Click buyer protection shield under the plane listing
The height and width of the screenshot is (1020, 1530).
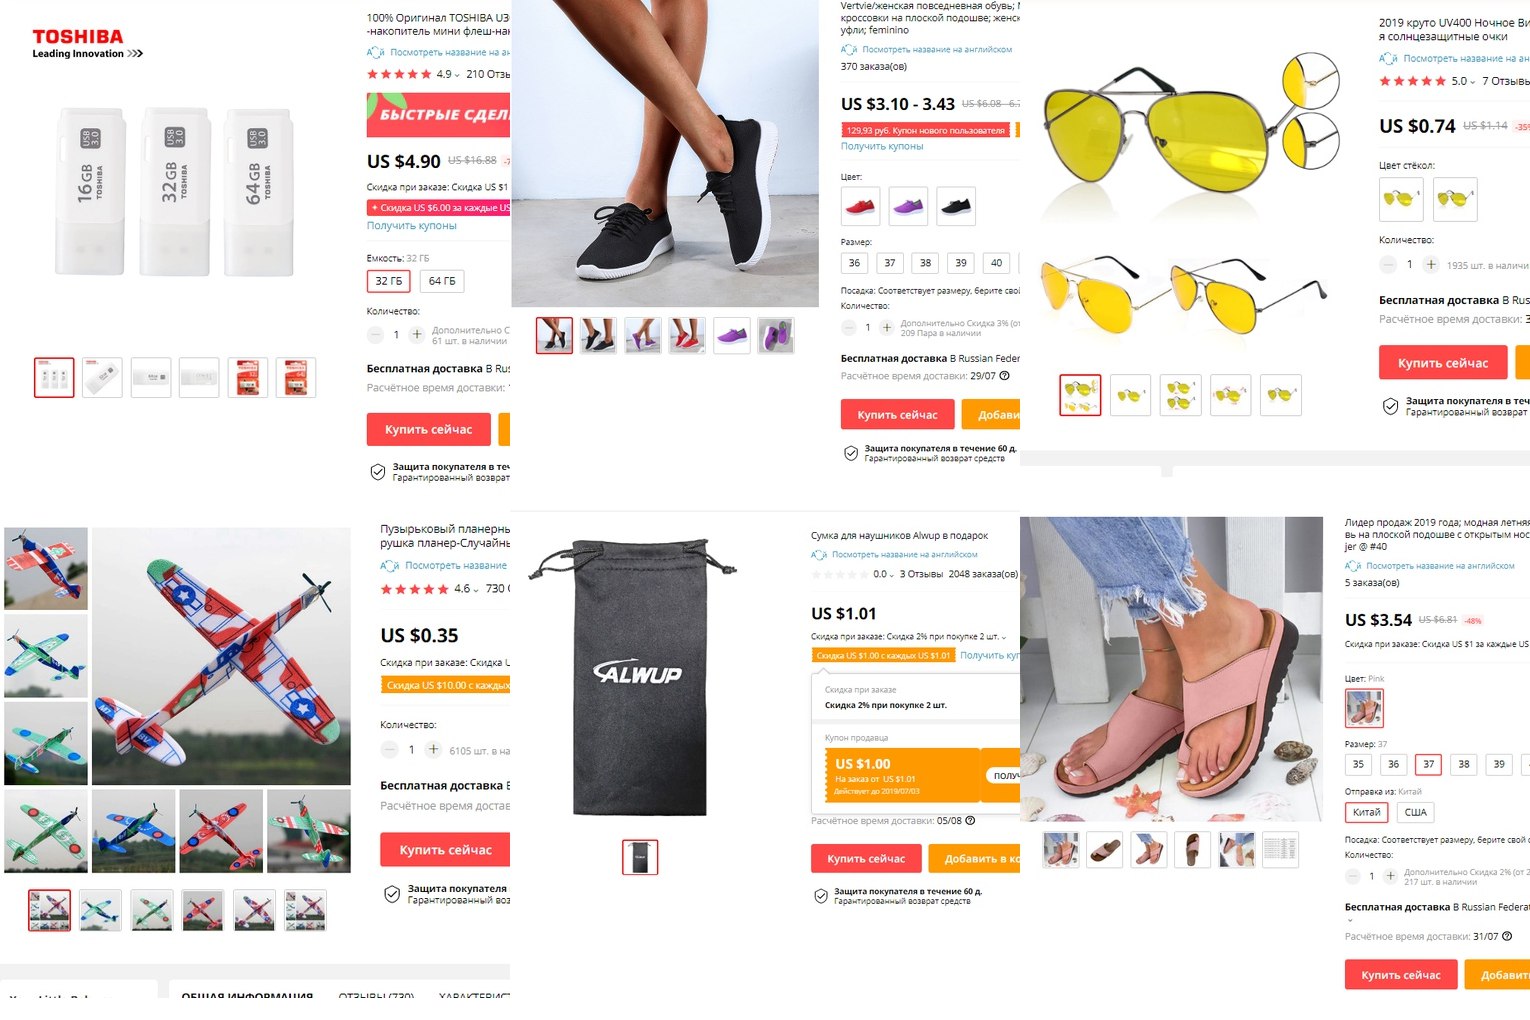point(392,894)
